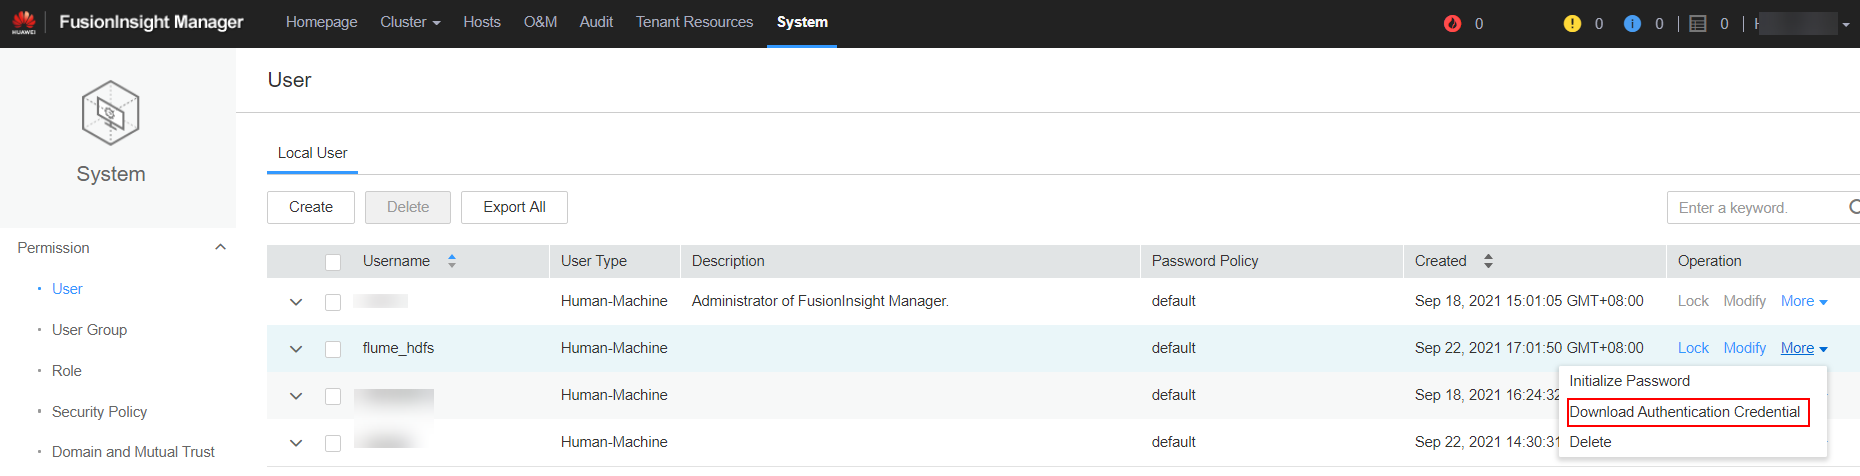The image size is (1860, 476).
Task: Select the checkbox for the first user row
Action: 333,302
